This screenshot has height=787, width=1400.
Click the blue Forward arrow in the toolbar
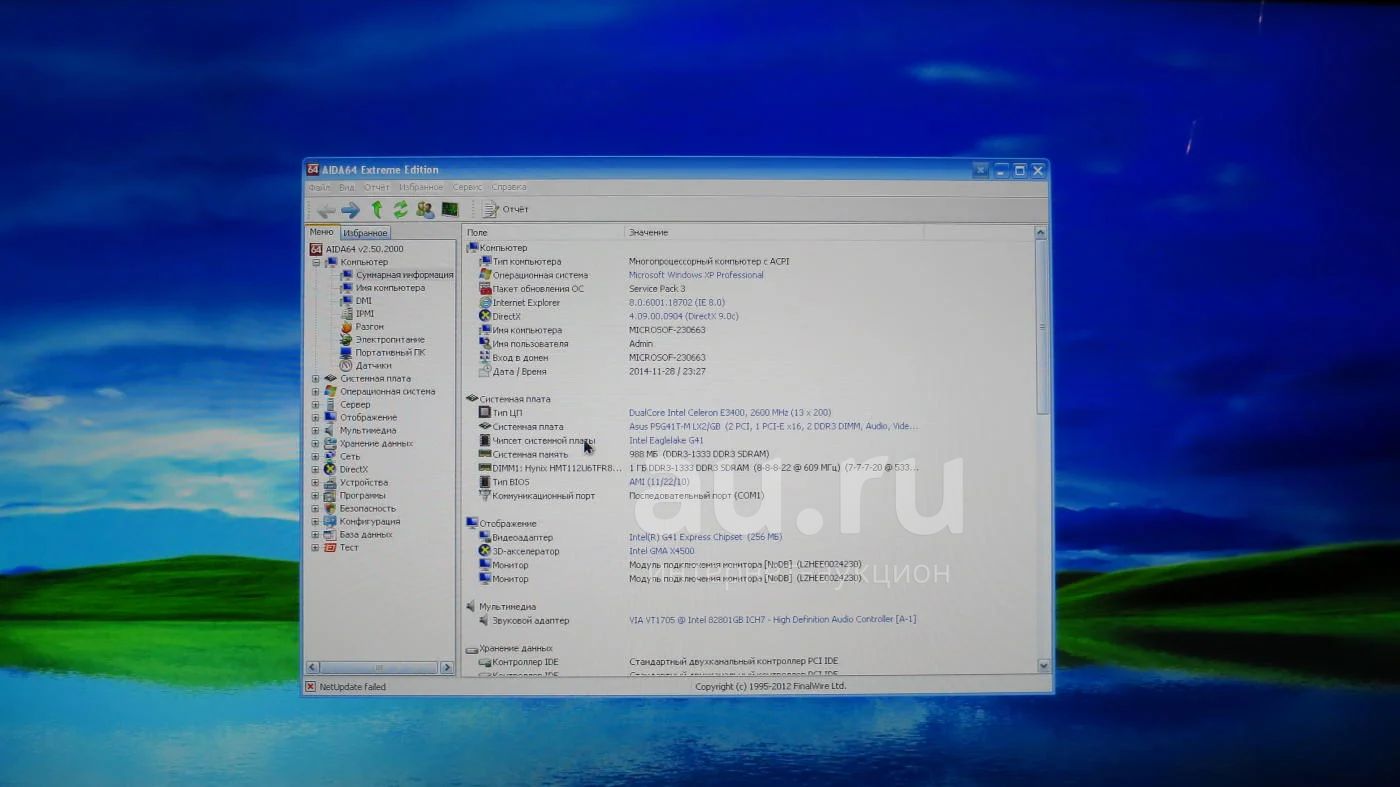click(350, 210)
